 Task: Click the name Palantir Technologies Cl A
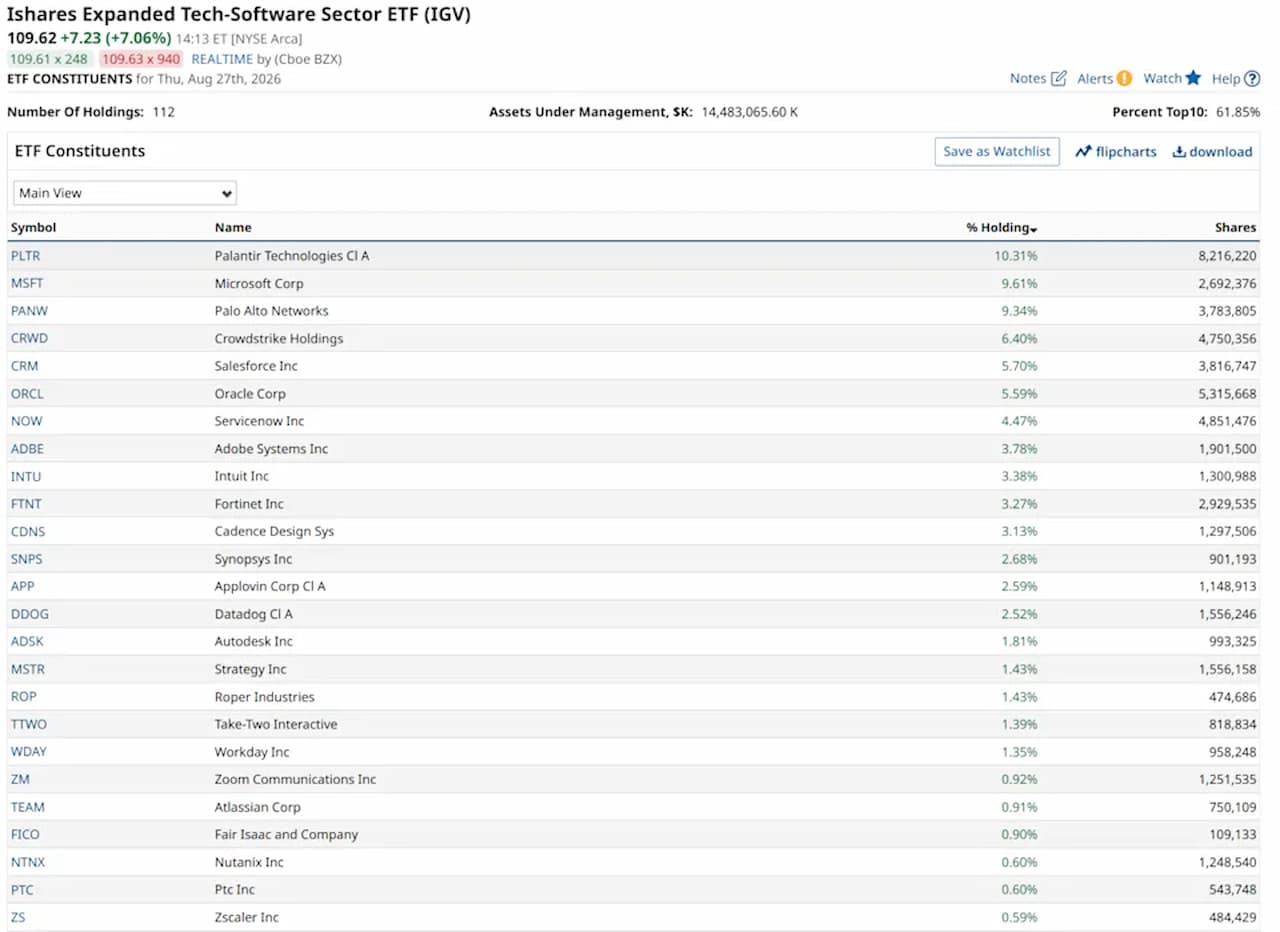point(292,256)
